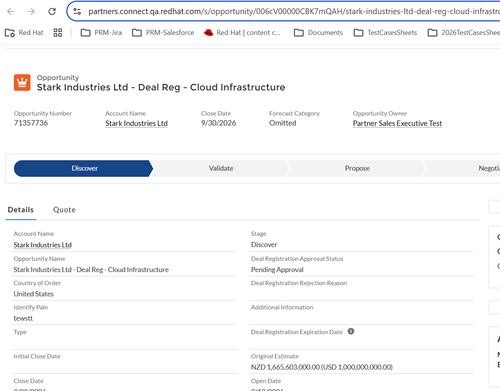Screen dimensions: 500x391
Task: Select the browser address bar URL
Action: [x=293, y=12]
